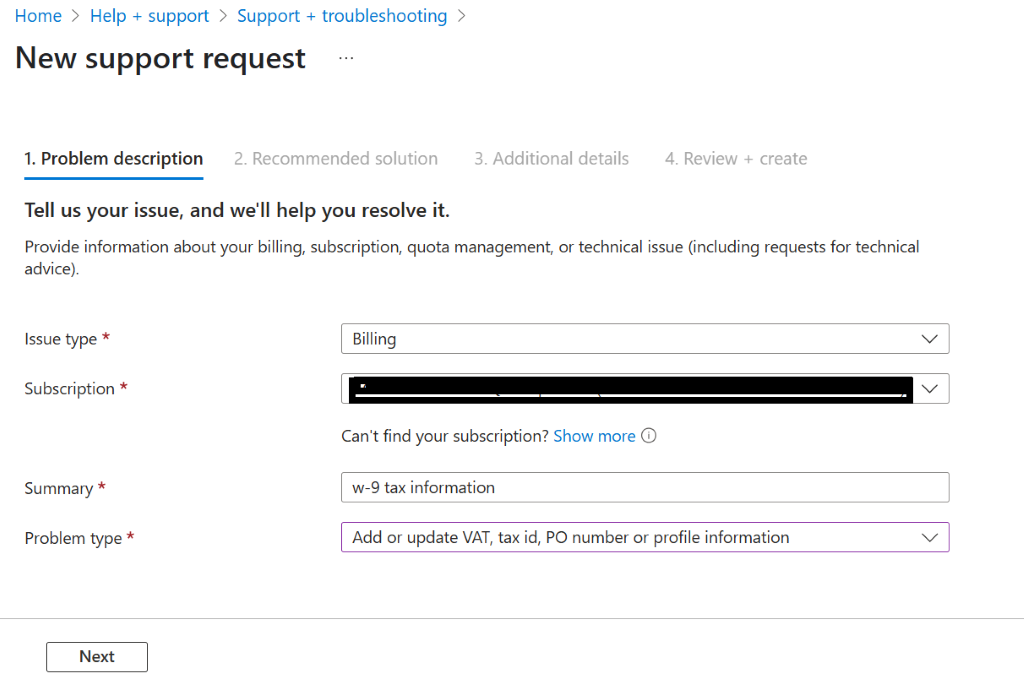Click the Show more link
1024x680 pixels.
click(x=594, y=436)
